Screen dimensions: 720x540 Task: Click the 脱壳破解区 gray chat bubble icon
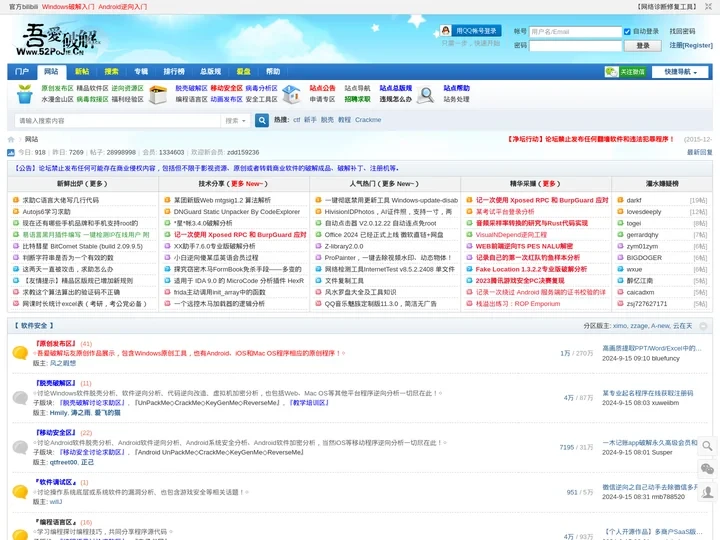[20, 397]
